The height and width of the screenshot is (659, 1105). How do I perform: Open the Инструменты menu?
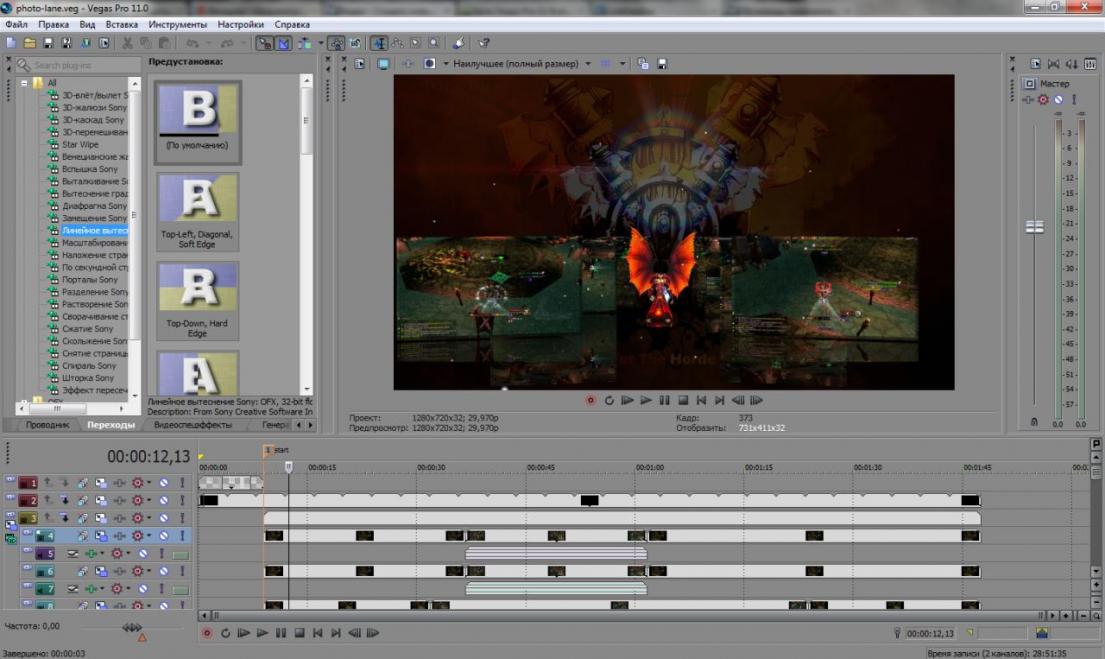[x=177, y=24]
